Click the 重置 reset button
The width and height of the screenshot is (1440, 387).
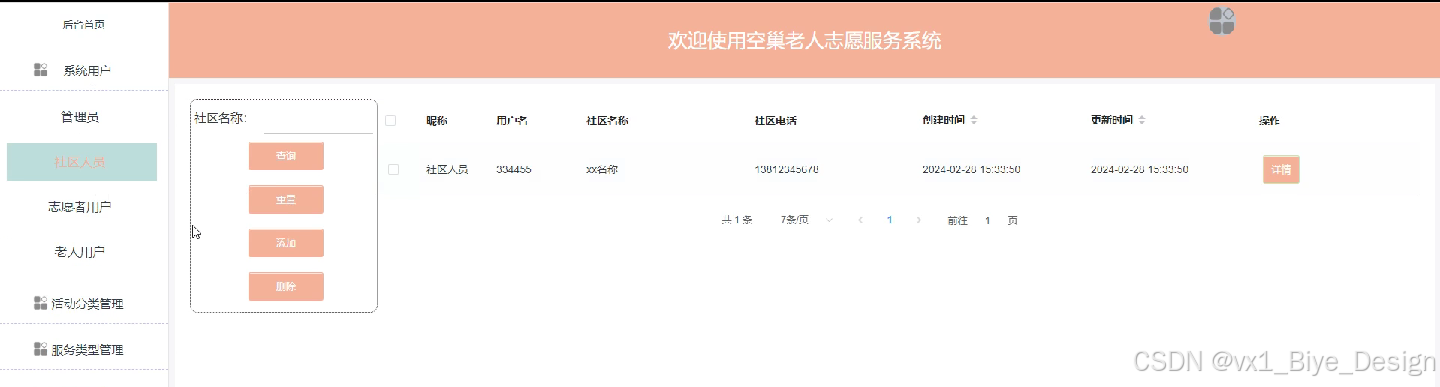286,199
